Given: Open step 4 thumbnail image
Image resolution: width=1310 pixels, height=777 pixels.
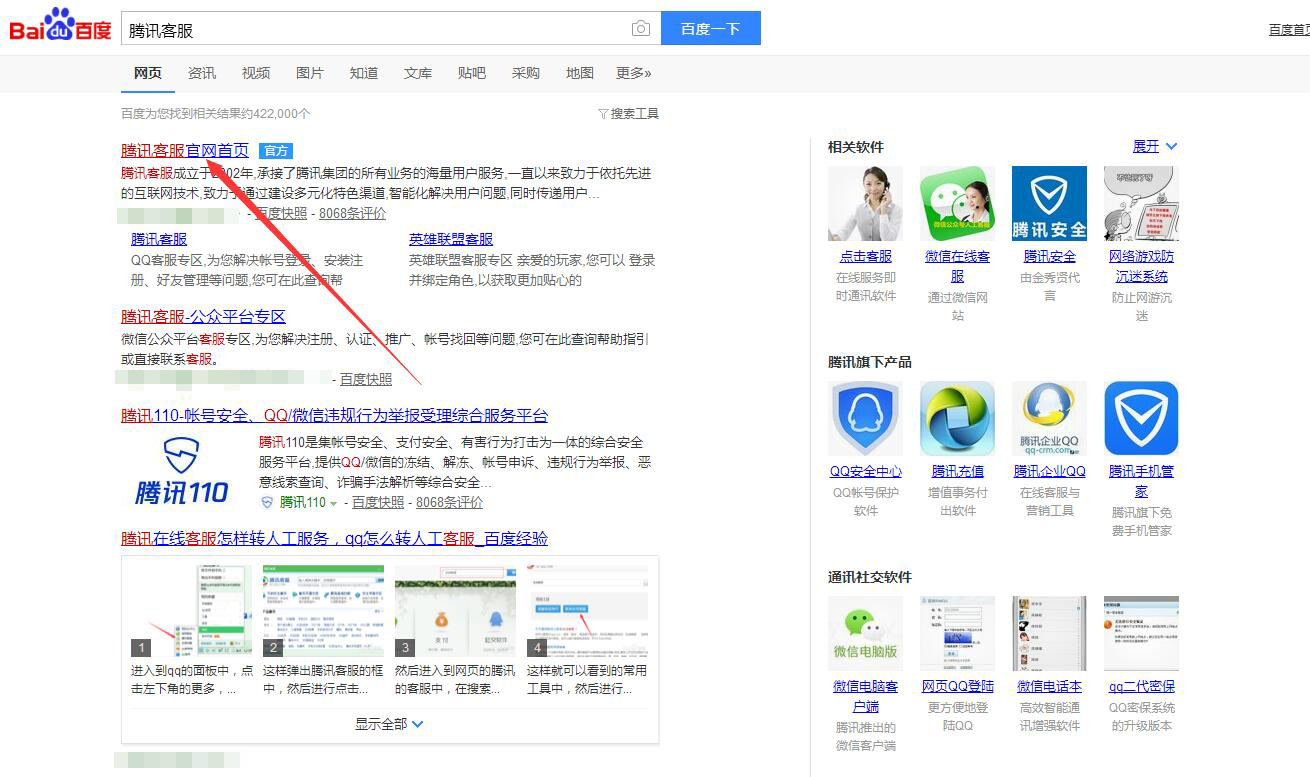Looking at the screenshot, I should pyautogui.click(x=587, y=611).
